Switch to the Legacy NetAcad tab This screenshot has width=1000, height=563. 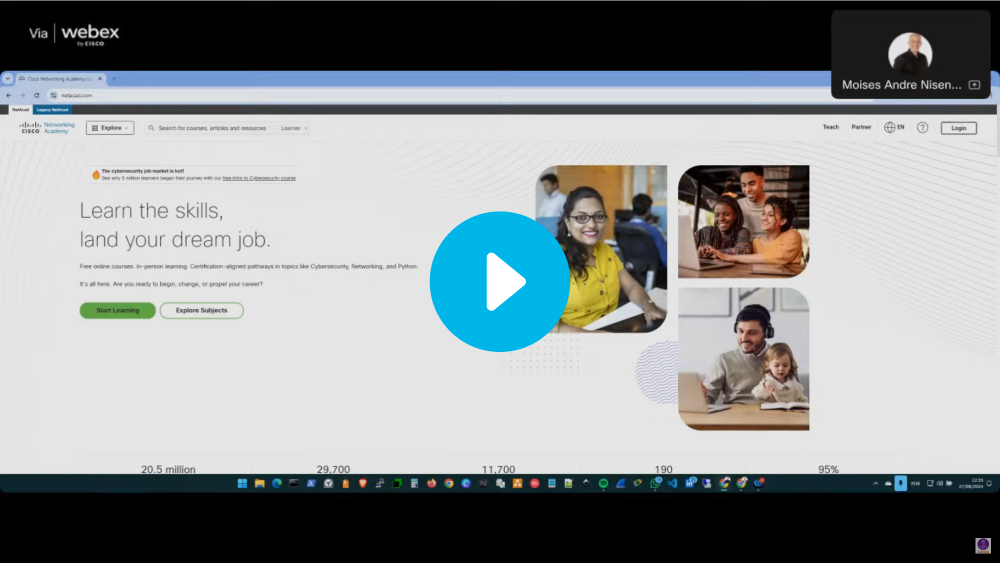click(52, 110)
